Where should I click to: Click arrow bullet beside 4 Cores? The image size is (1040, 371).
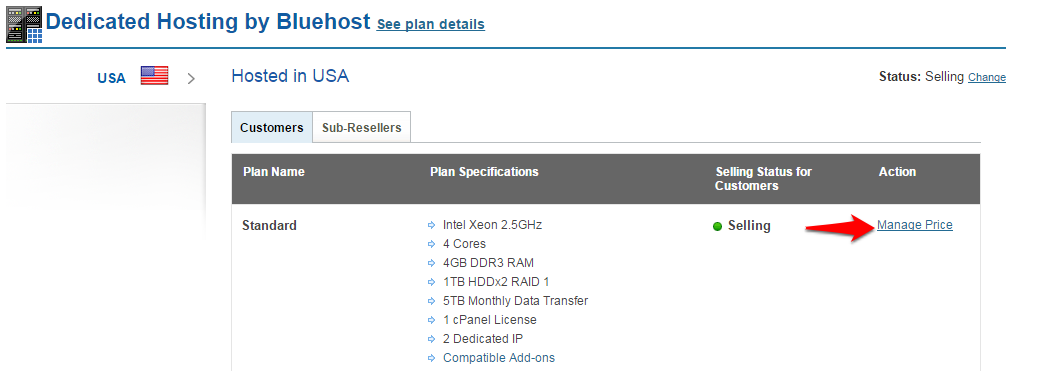(x=432, y=244)
